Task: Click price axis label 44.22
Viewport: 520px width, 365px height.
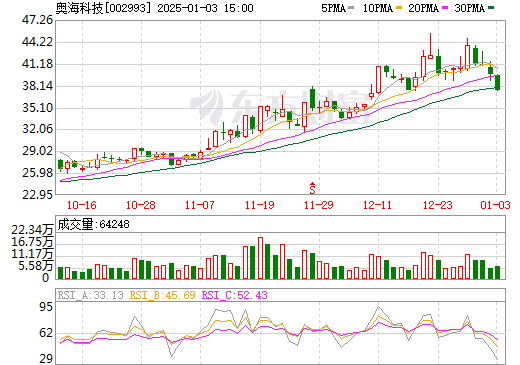Action: pyautogui.click(x=37, y=42)
